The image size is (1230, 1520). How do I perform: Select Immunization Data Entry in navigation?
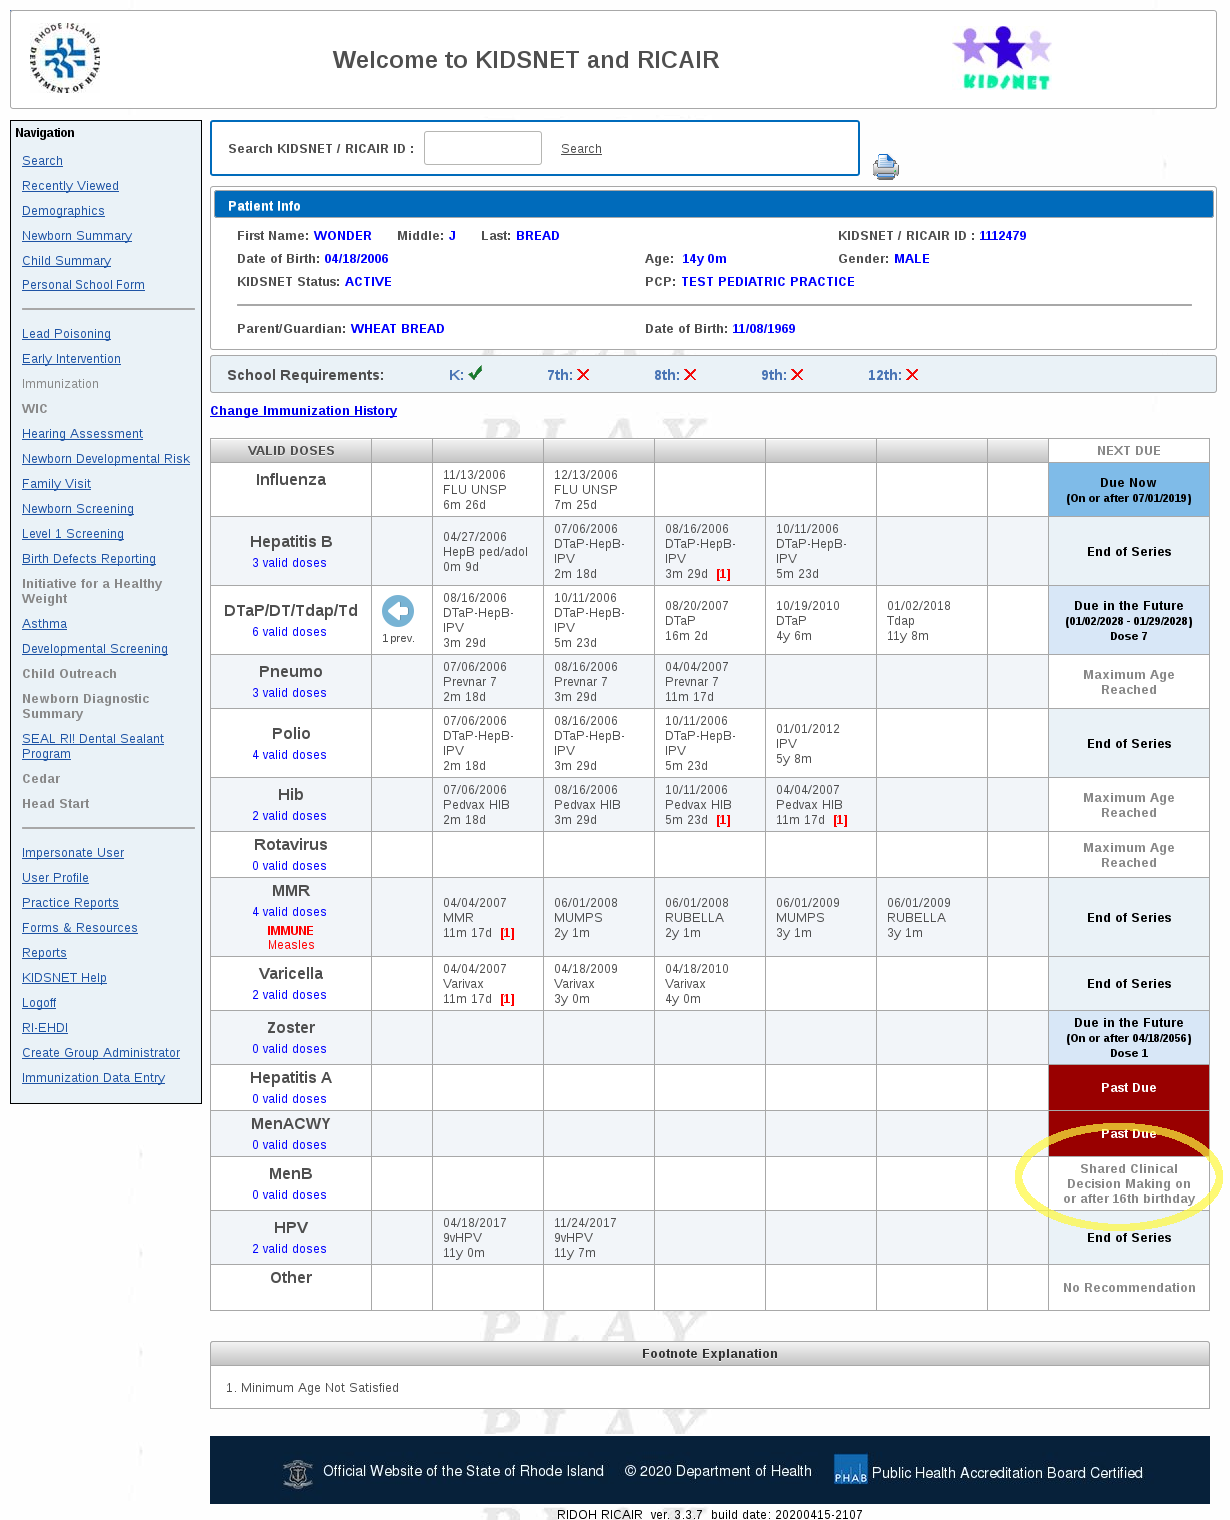[93, 1078]
